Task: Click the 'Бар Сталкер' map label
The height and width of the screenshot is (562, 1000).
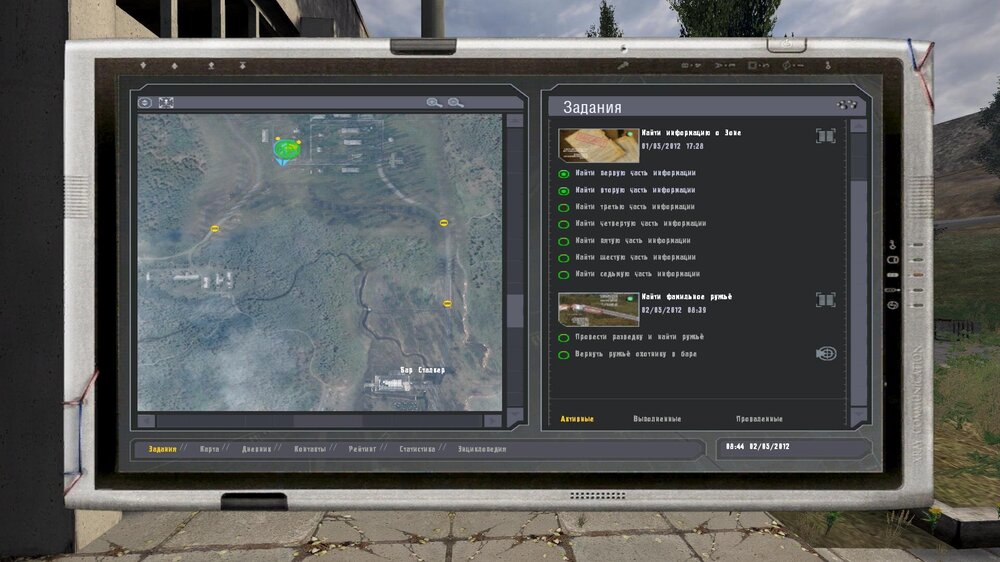Action: click(x=422, y=370)
